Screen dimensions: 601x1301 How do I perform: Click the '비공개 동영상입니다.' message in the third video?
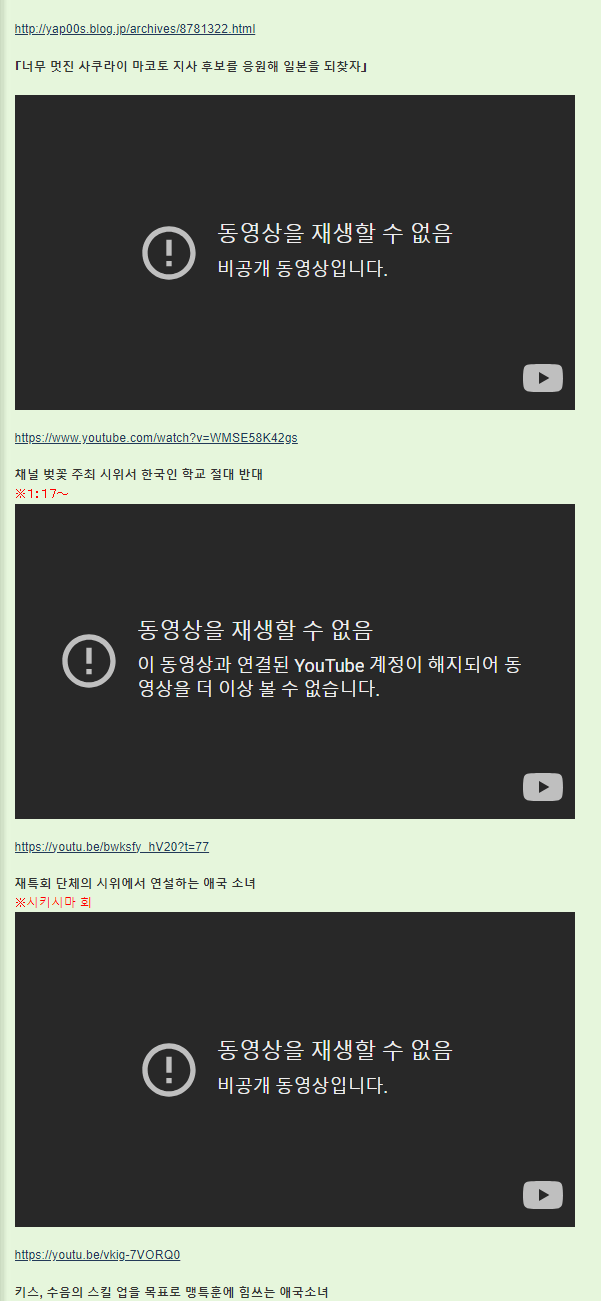[x=302, y=1086]
